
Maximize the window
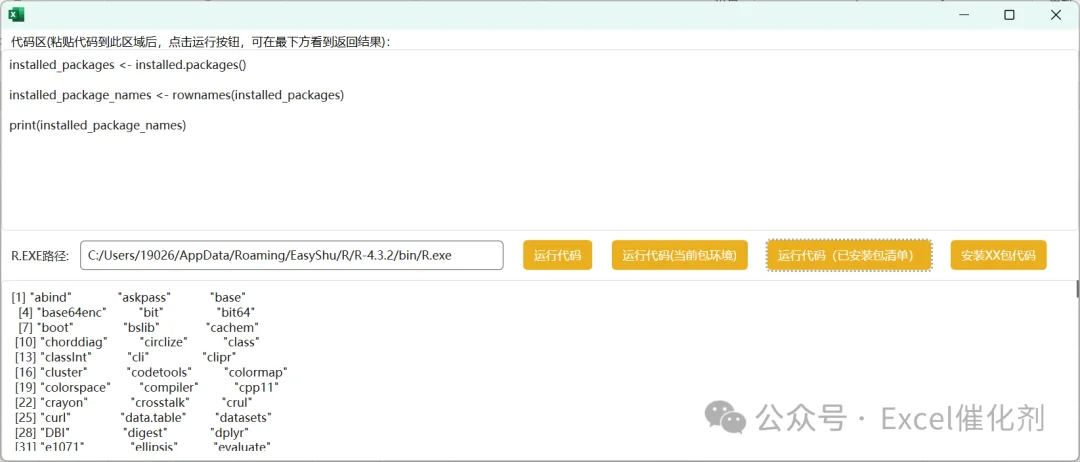pos(1009,14)
